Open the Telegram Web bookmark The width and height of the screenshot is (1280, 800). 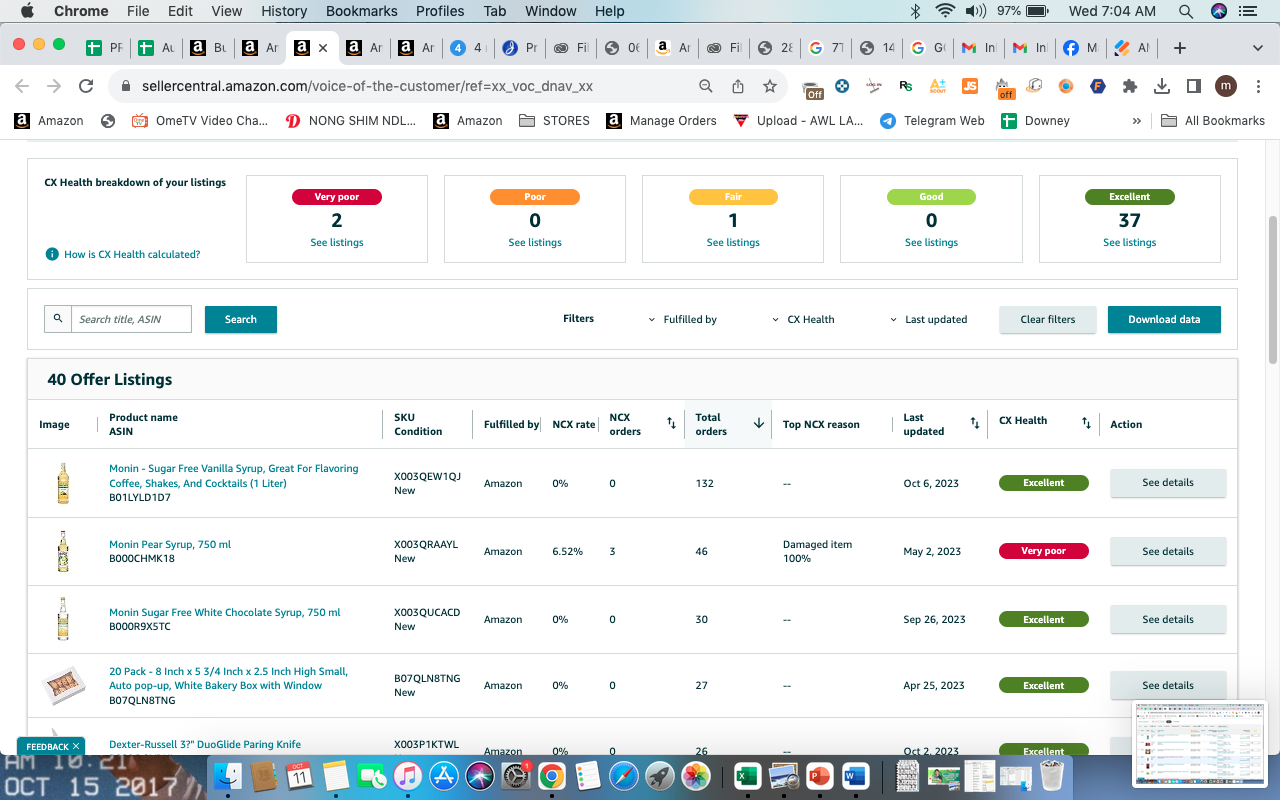tap(932, 120)
